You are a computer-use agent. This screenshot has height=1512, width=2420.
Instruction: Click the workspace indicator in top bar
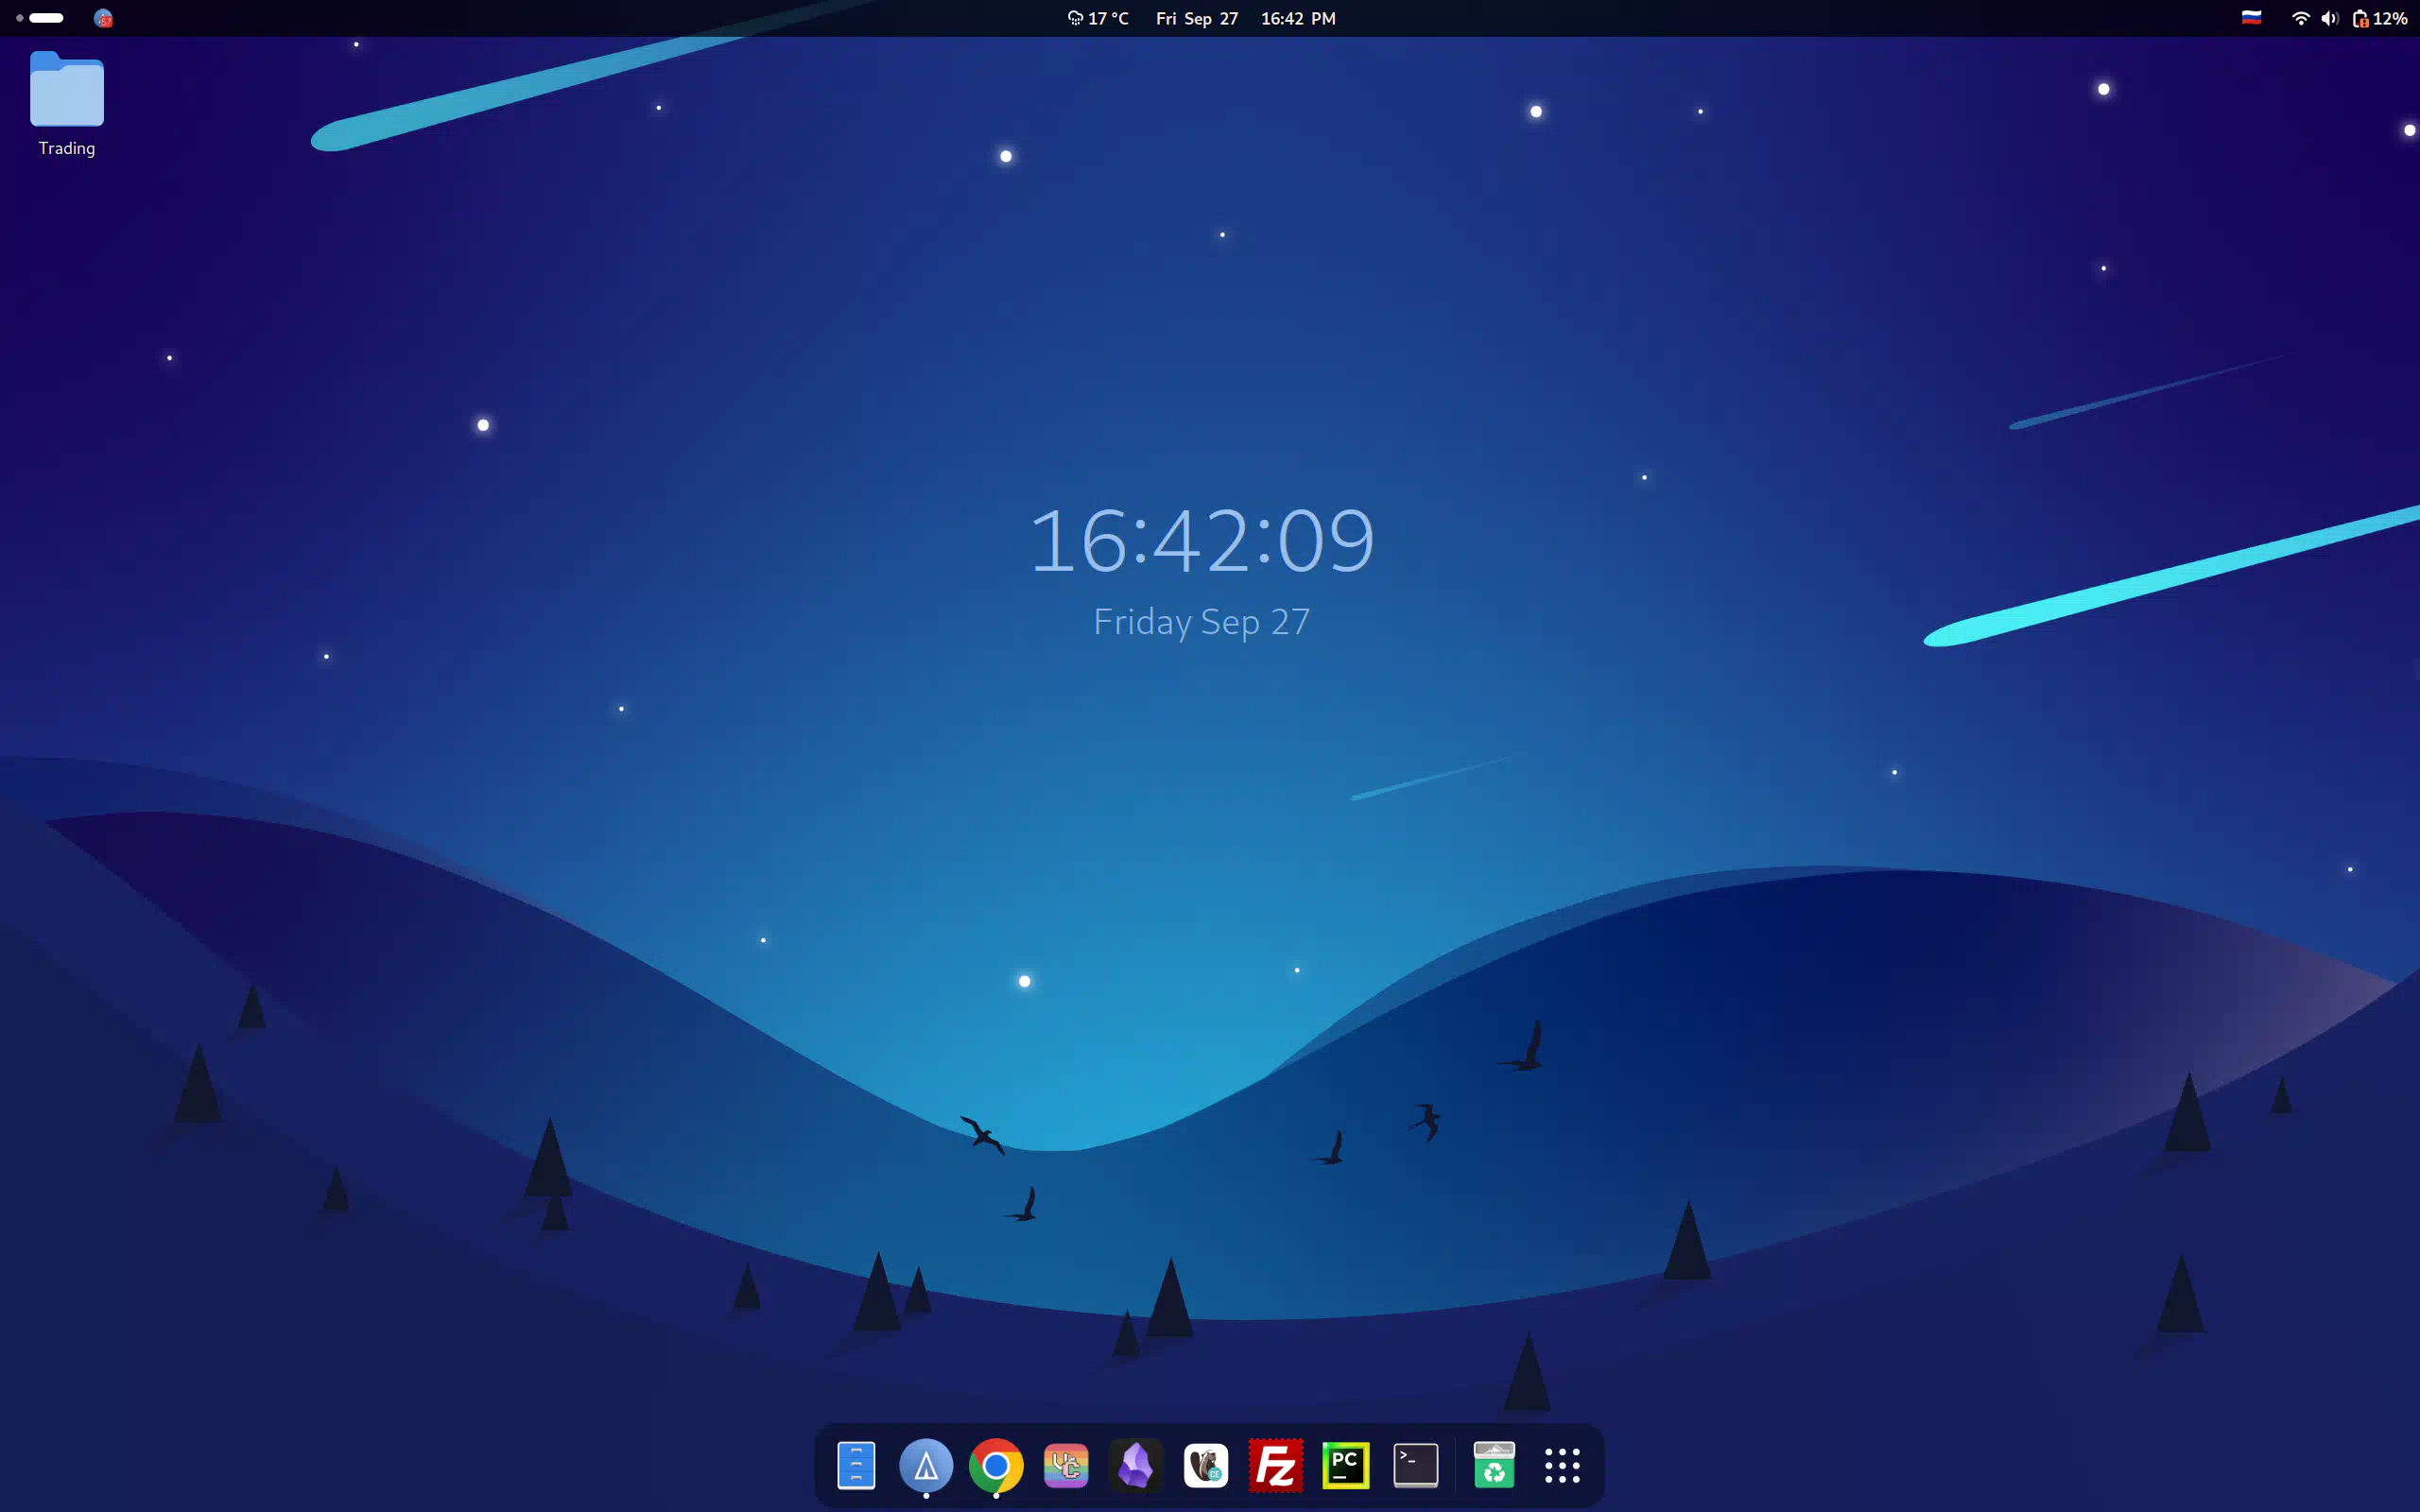point(40,18)
